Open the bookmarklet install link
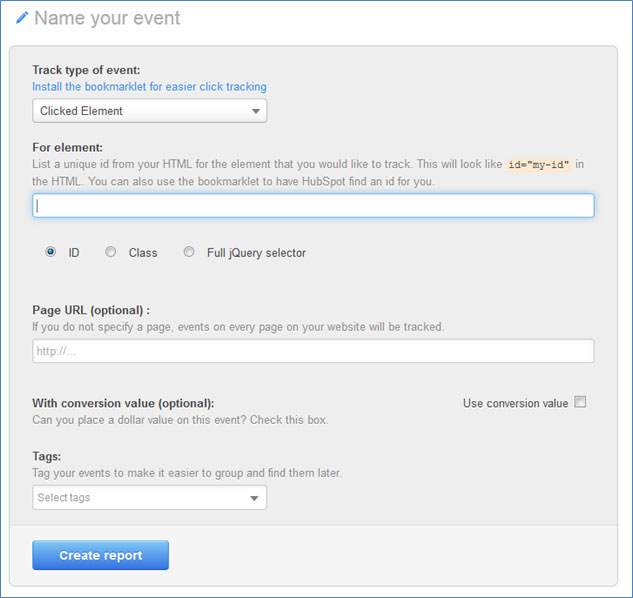Image resolution: width=633 pixels, height=598 pixels. (149, 87)
